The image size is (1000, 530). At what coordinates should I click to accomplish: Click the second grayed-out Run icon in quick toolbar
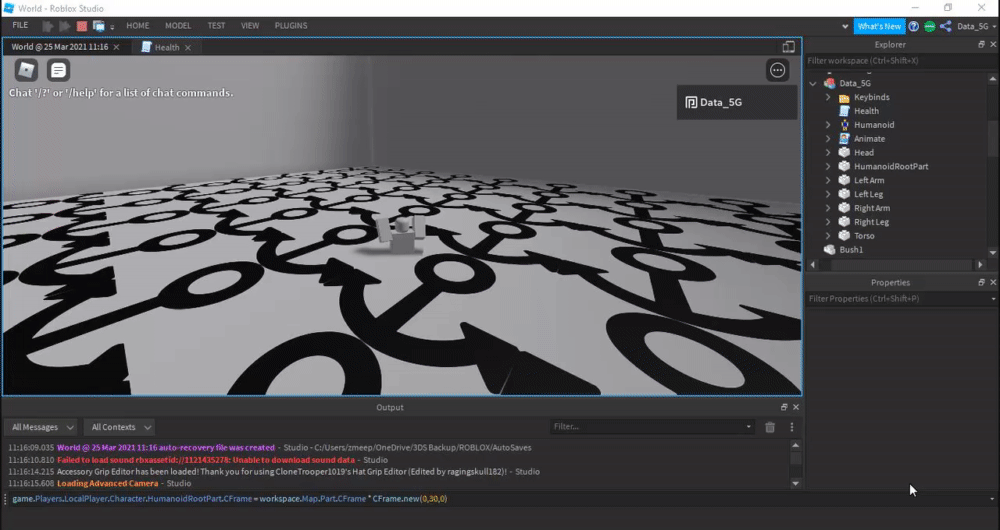[64, 26]
